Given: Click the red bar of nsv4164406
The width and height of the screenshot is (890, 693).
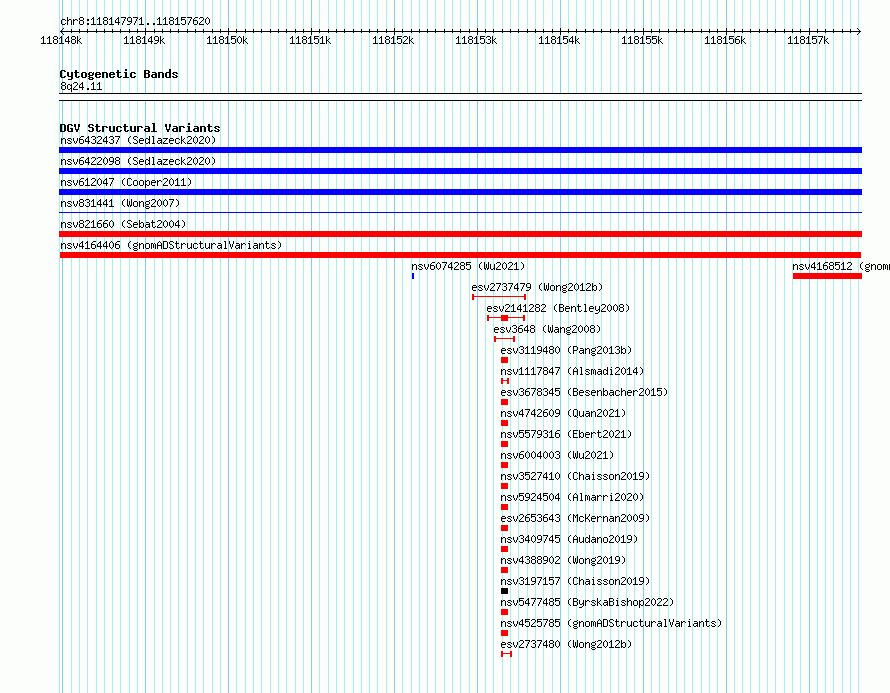Looking at the screenshot, I should click(x=460, y=255).
